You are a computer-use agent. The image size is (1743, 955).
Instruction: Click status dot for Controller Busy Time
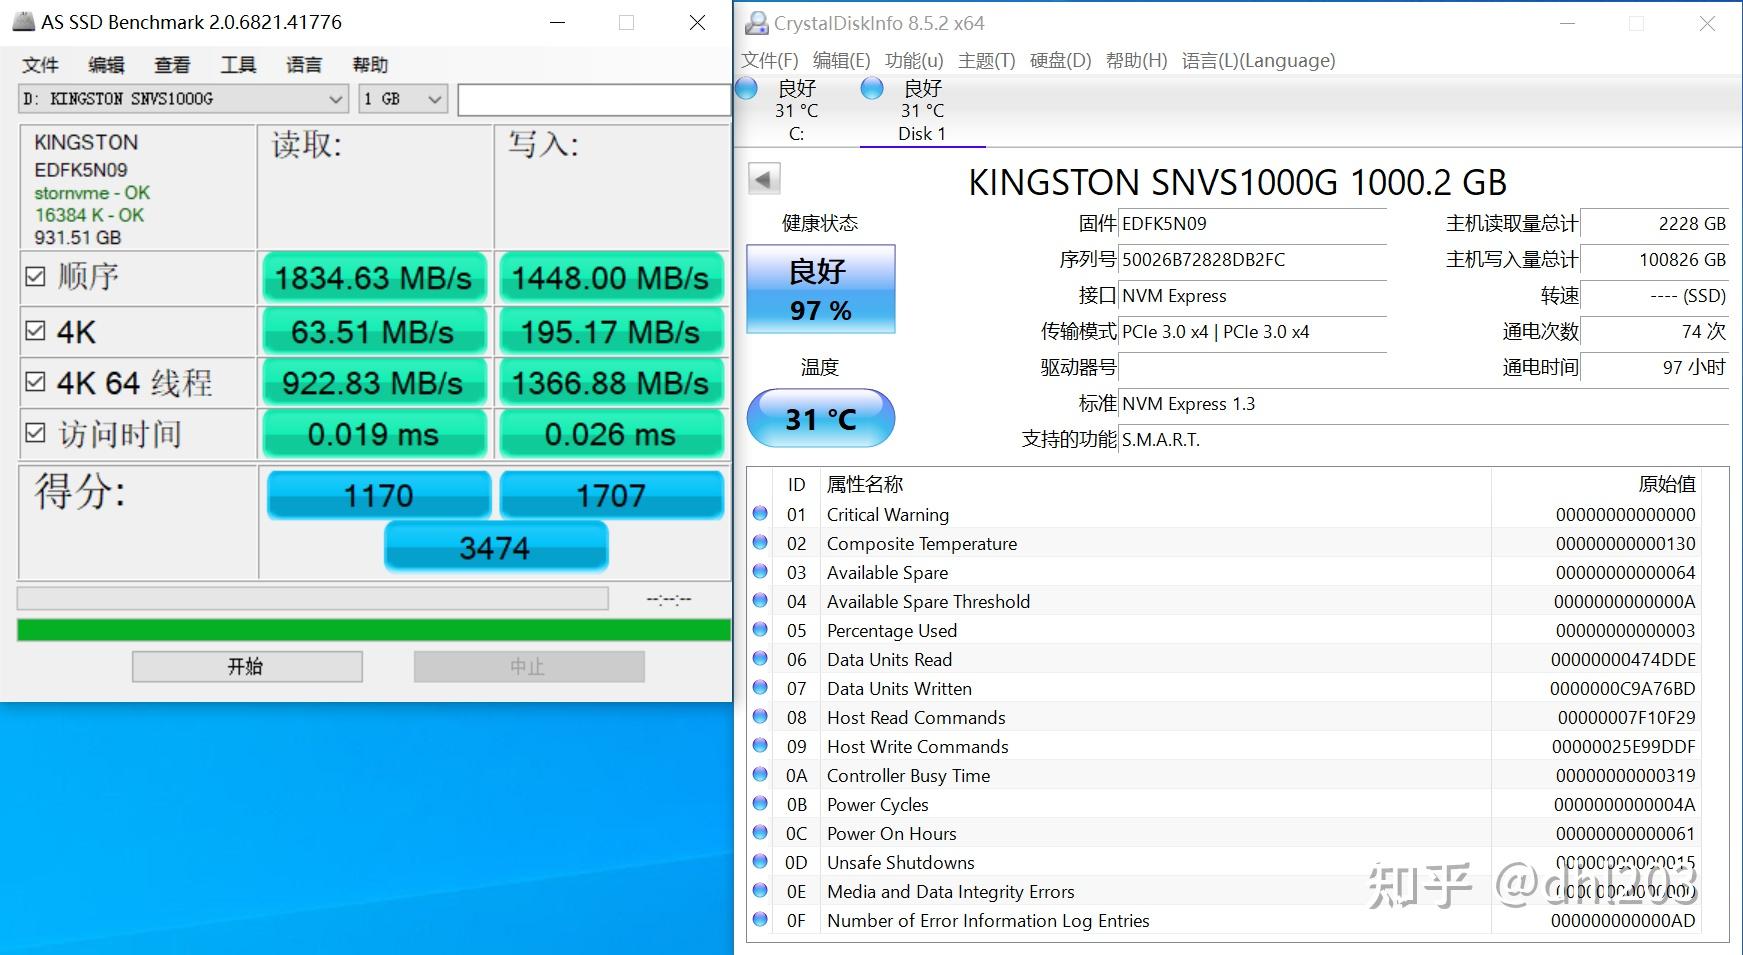point(760,774)
